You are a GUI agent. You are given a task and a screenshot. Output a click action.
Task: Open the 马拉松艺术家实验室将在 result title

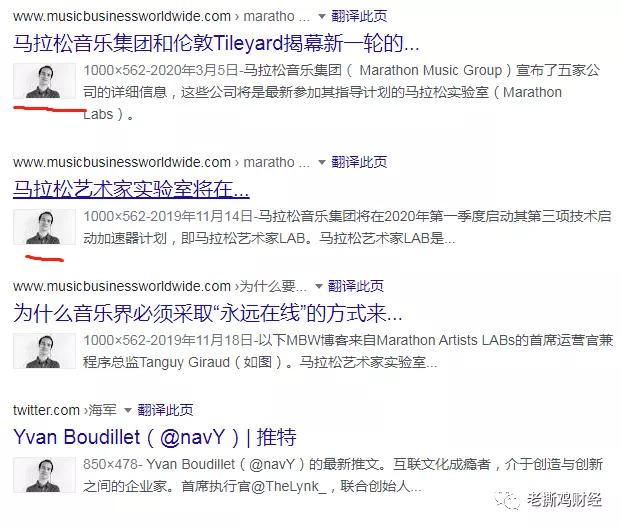pyautogui.click(x=131, y=189)
